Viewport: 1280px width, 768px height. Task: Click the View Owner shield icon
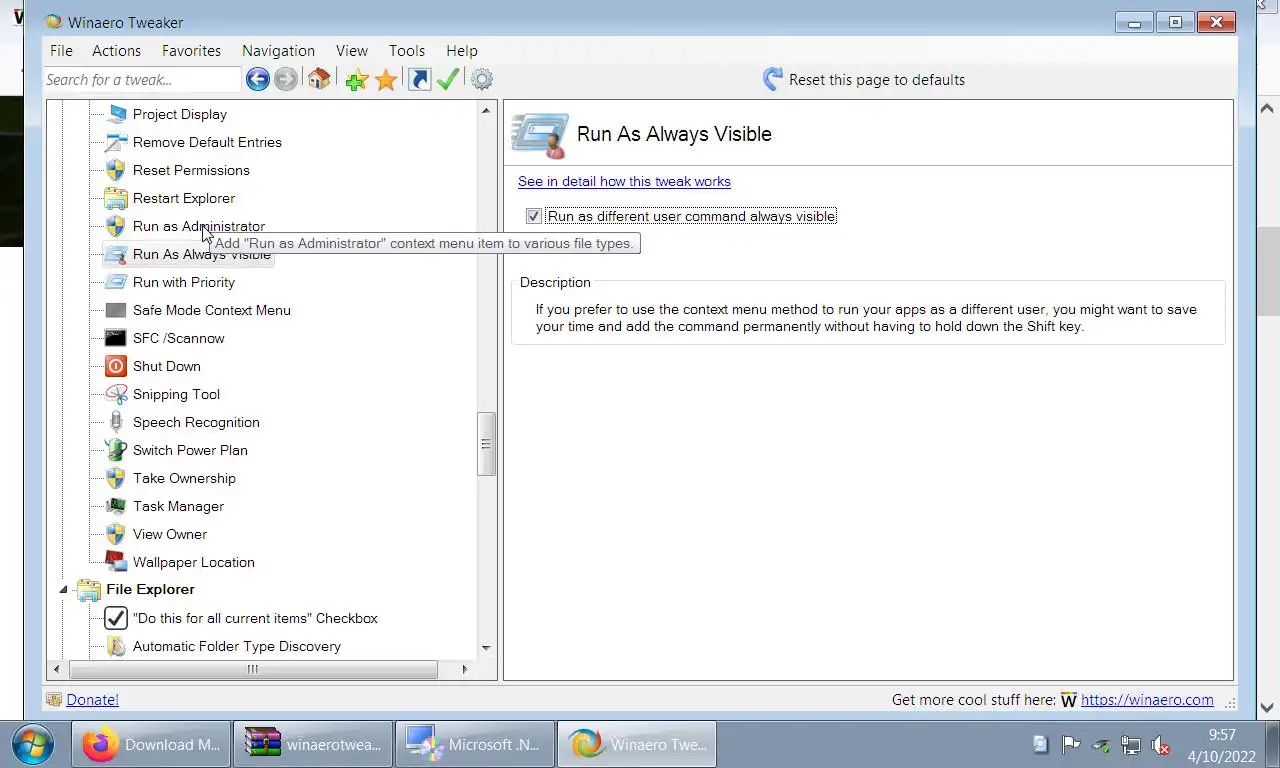(x=116, y=534)
